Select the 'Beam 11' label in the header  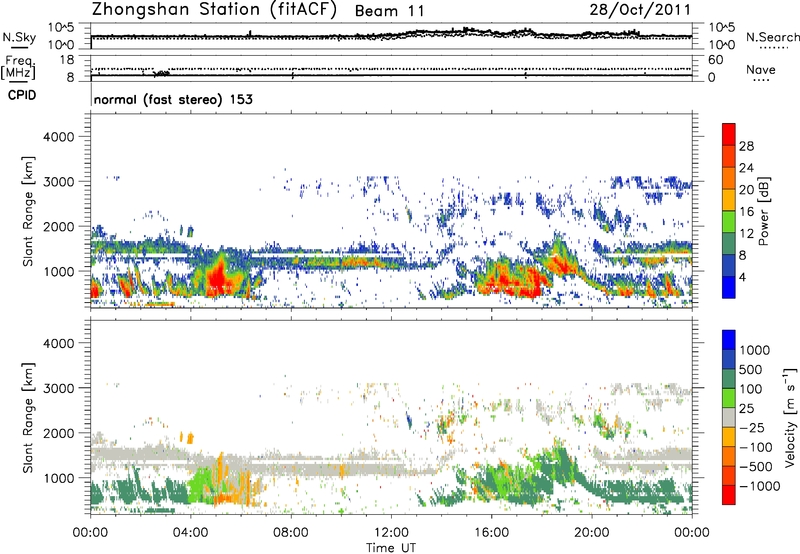tap(389, 11)
